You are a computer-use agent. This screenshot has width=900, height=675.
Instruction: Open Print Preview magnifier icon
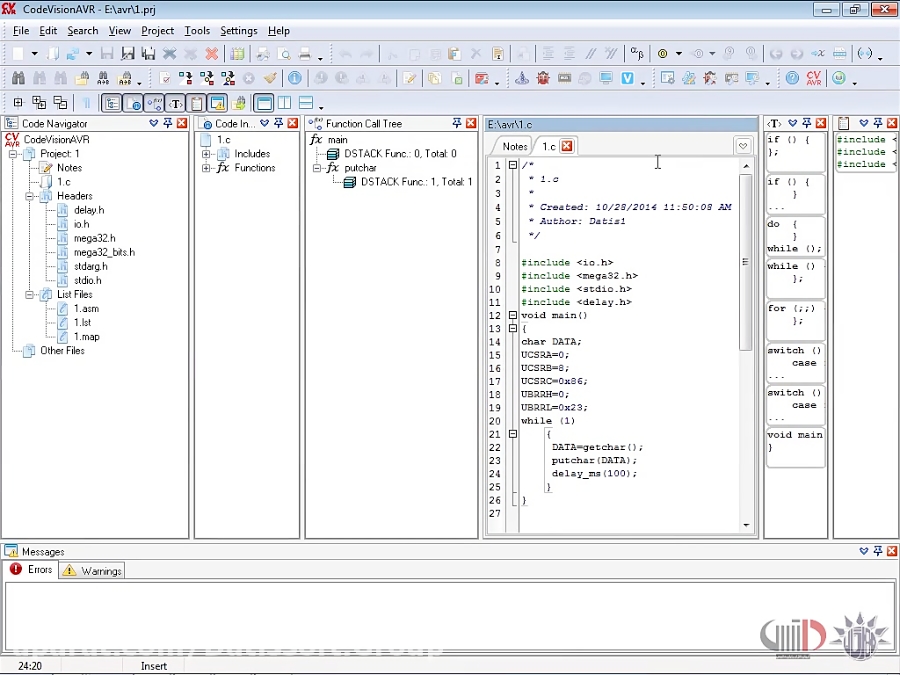284,53
